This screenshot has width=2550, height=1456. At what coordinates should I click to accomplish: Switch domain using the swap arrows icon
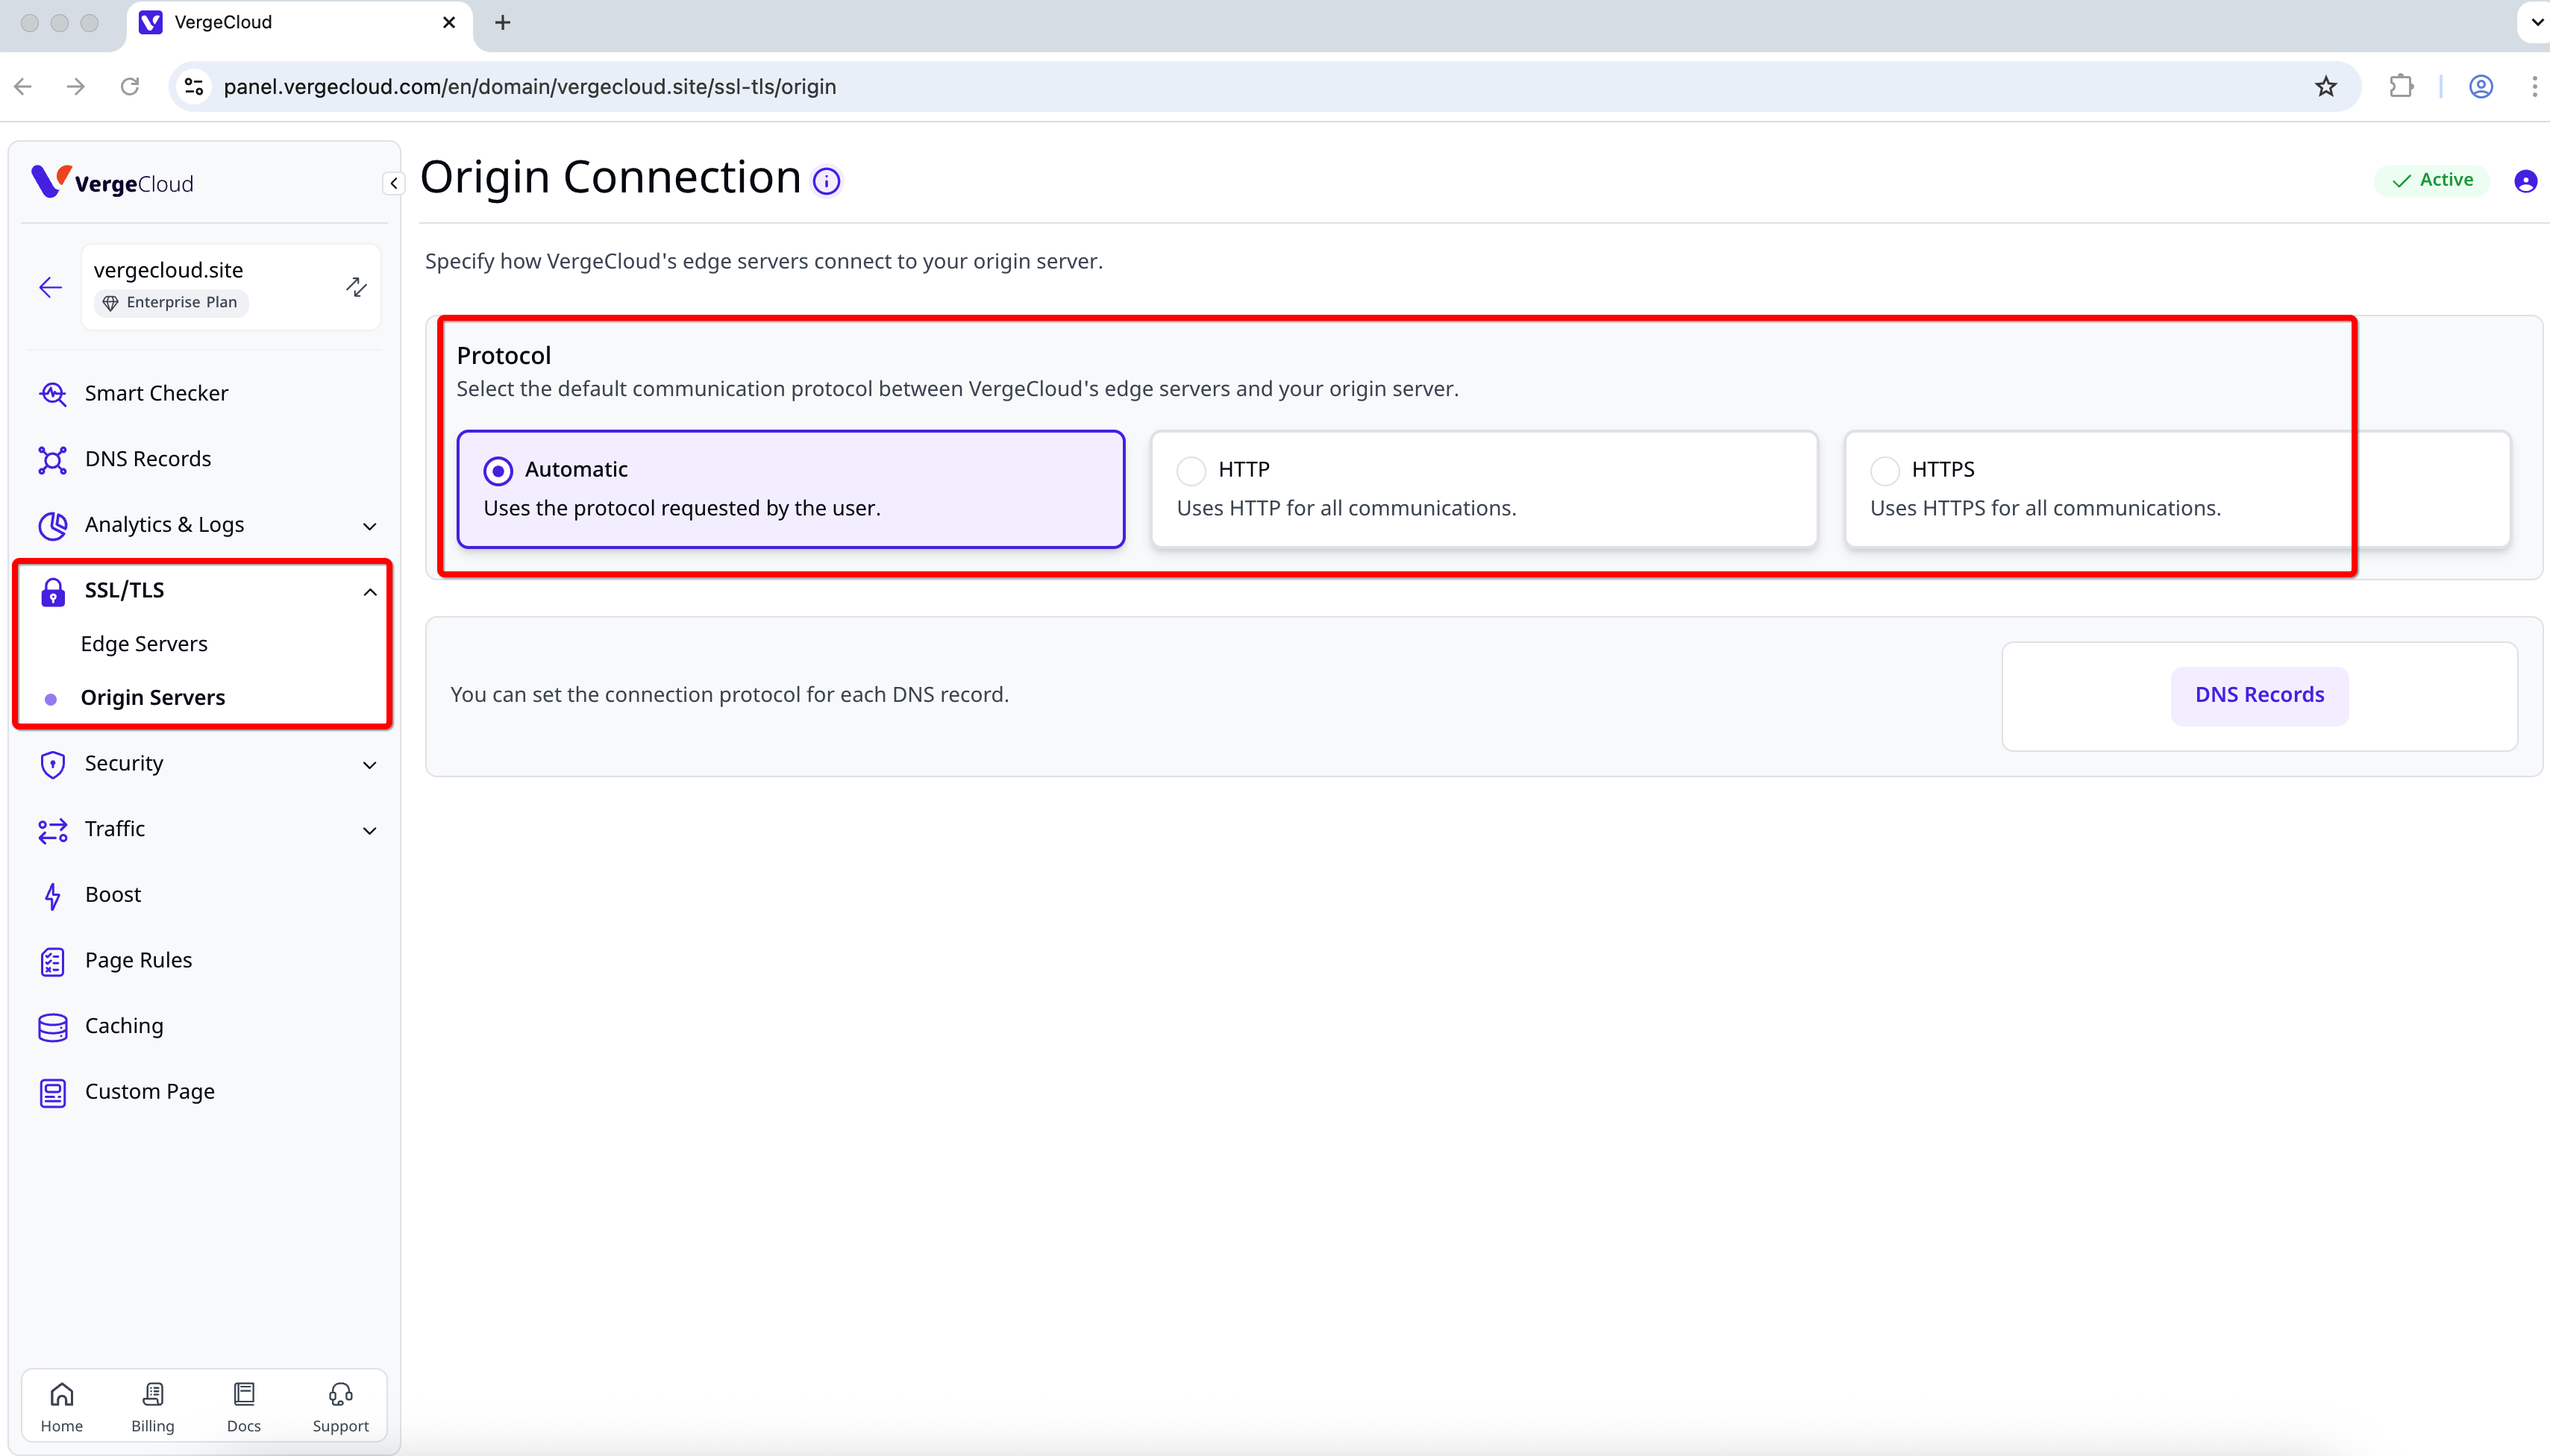[x=356, y=287]
